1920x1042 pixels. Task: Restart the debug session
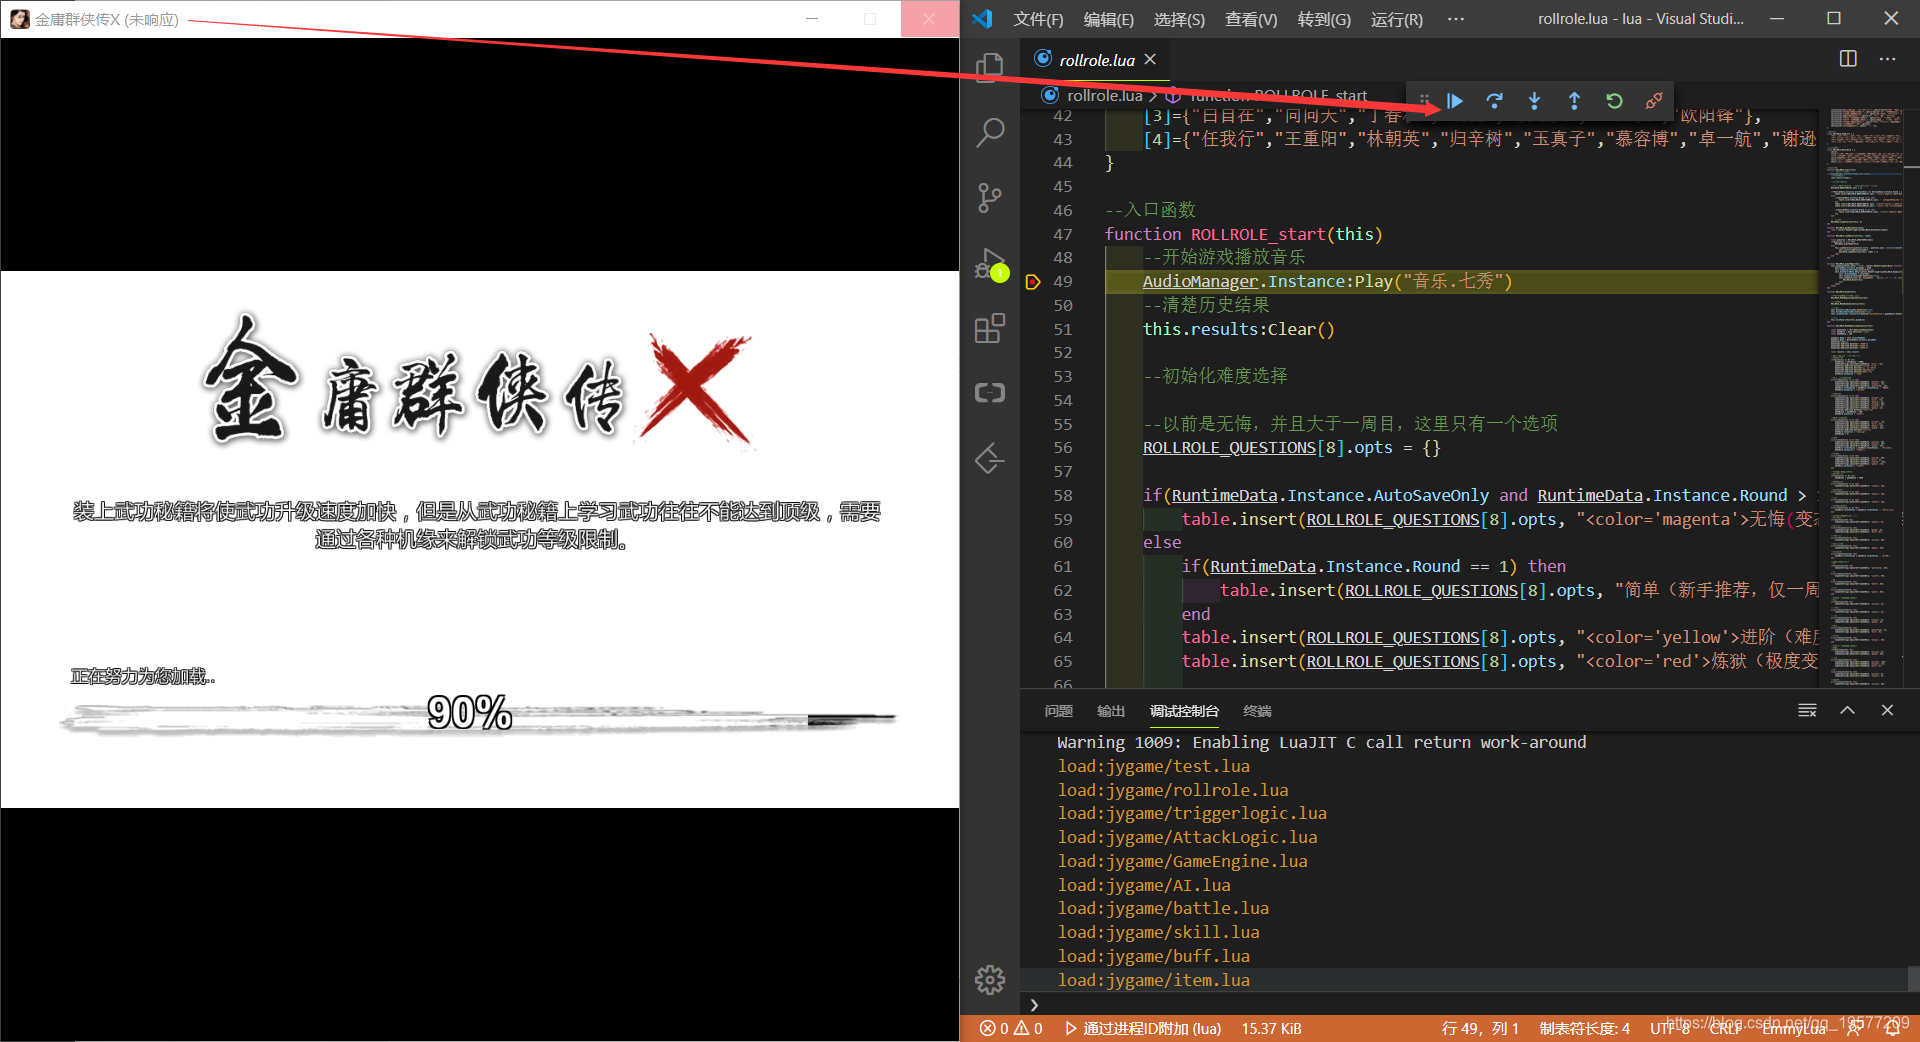tap(1614, 101)
